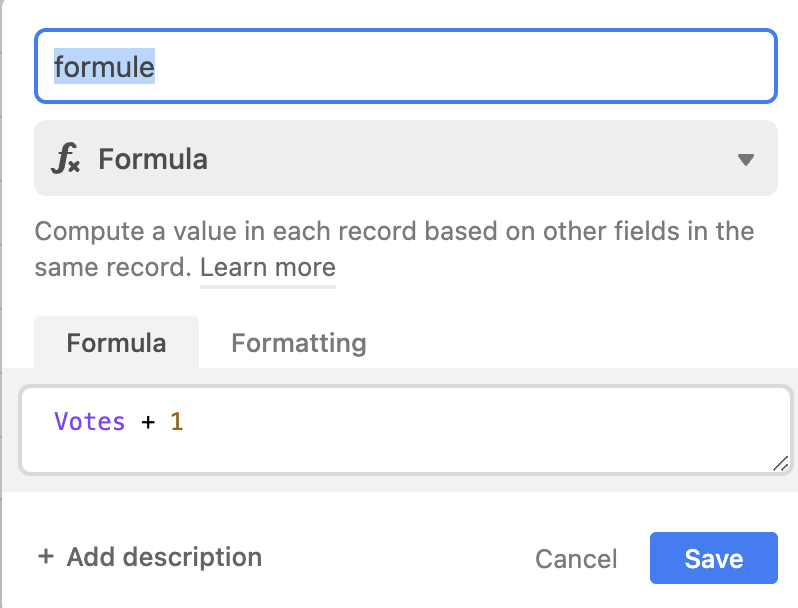Open the field type dropdown arrow

(746, 160)
